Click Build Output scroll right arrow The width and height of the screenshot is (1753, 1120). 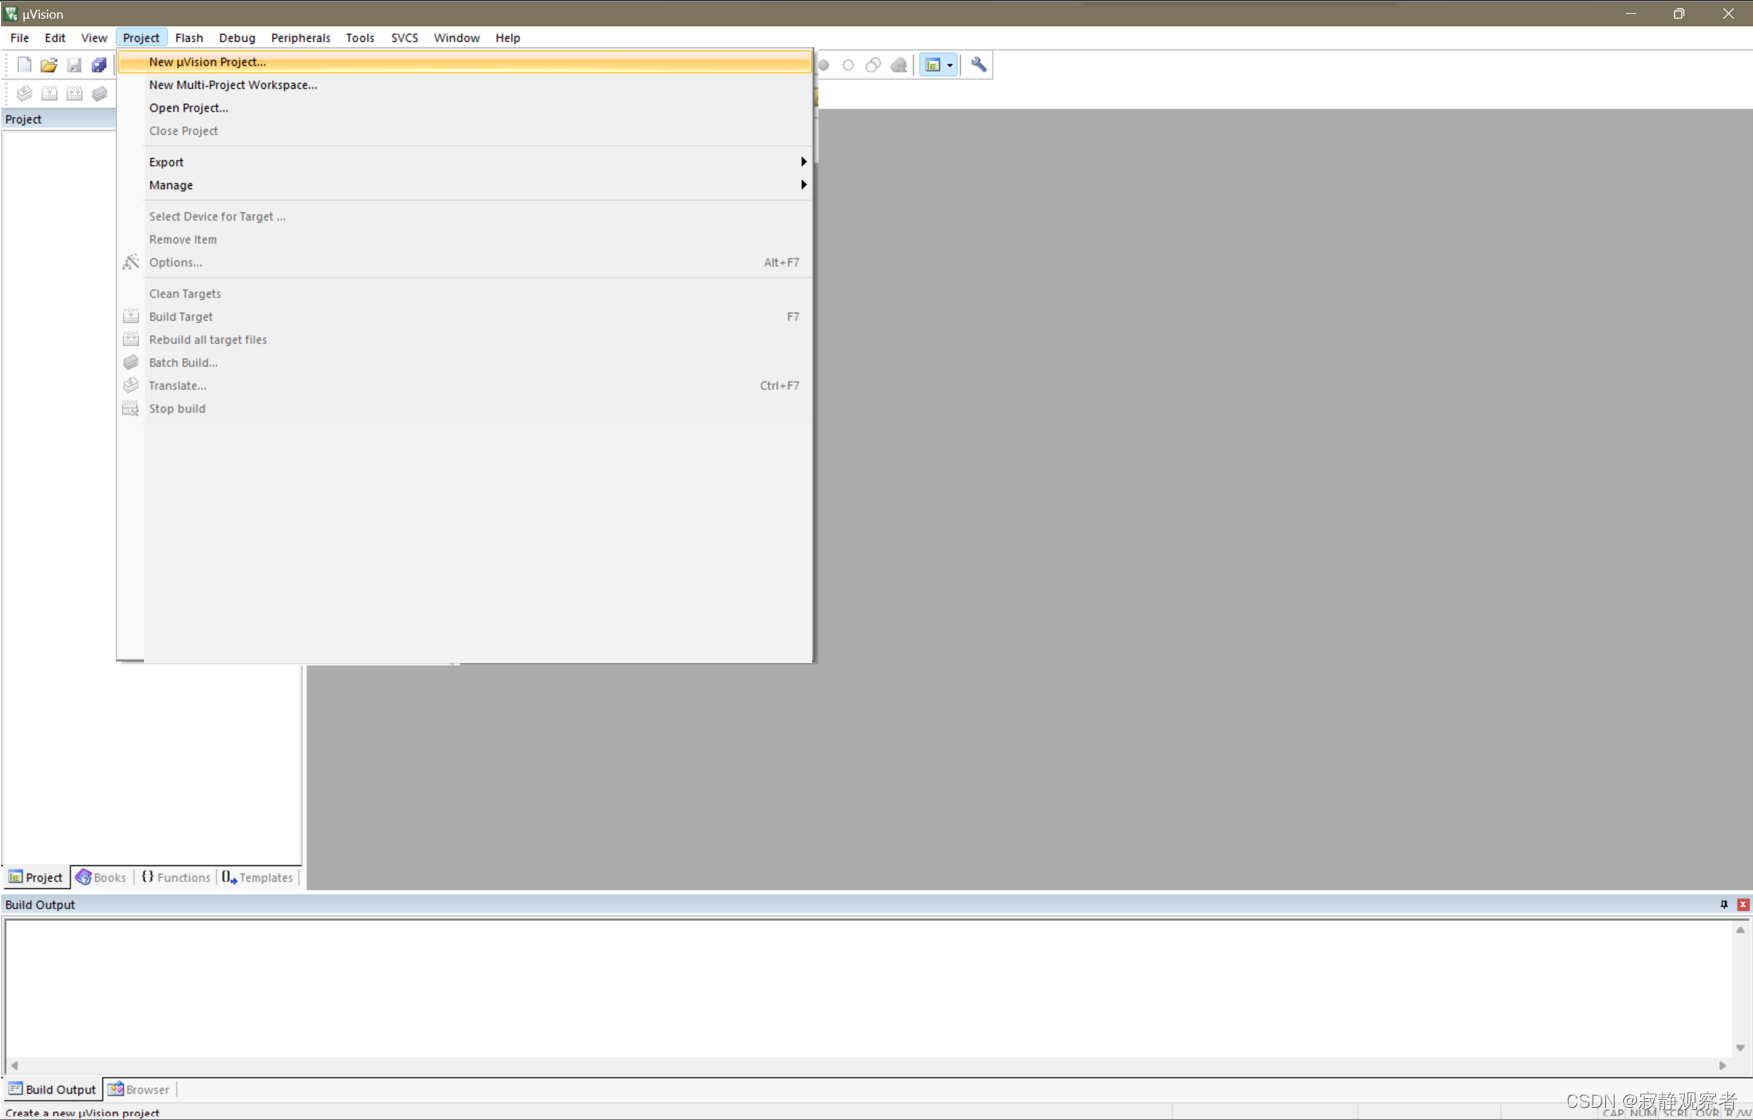point(1723,1065)
